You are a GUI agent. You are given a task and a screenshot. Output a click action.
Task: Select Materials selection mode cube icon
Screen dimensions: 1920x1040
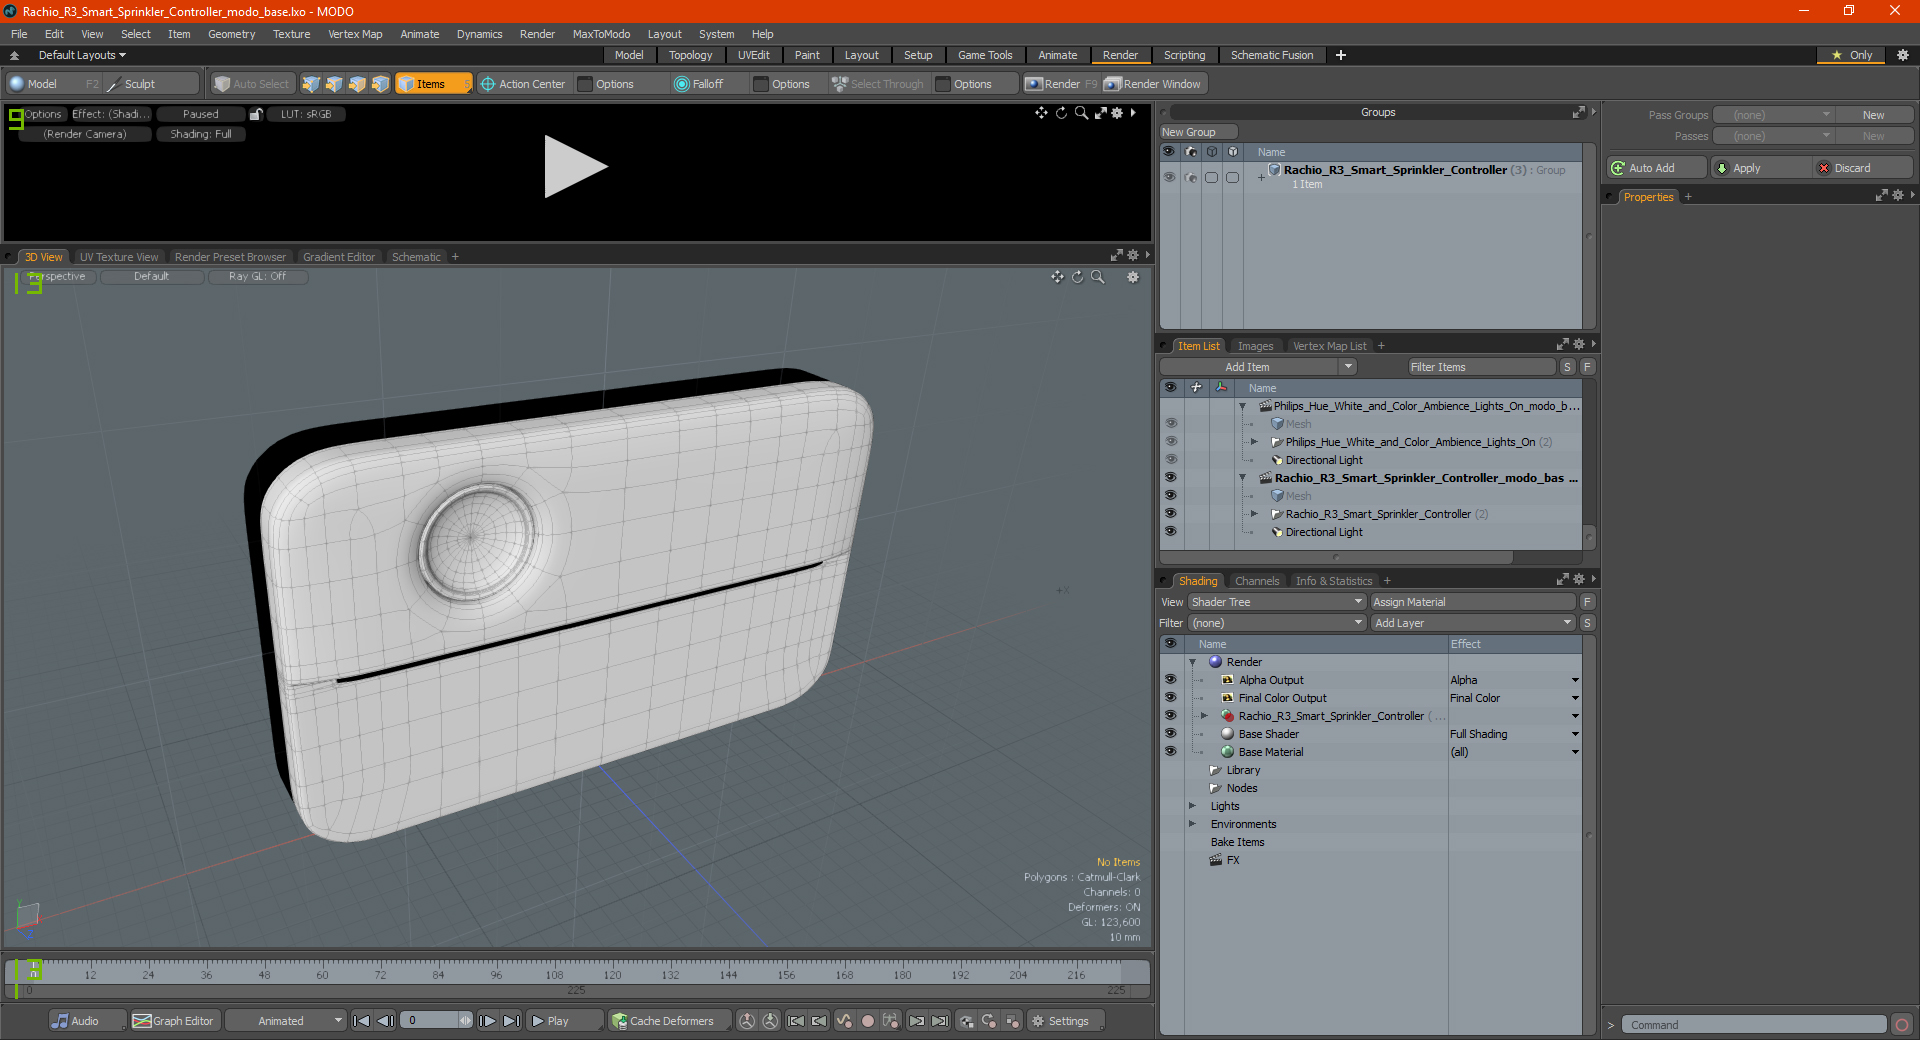pyautogui.click(x=380, y=84)
